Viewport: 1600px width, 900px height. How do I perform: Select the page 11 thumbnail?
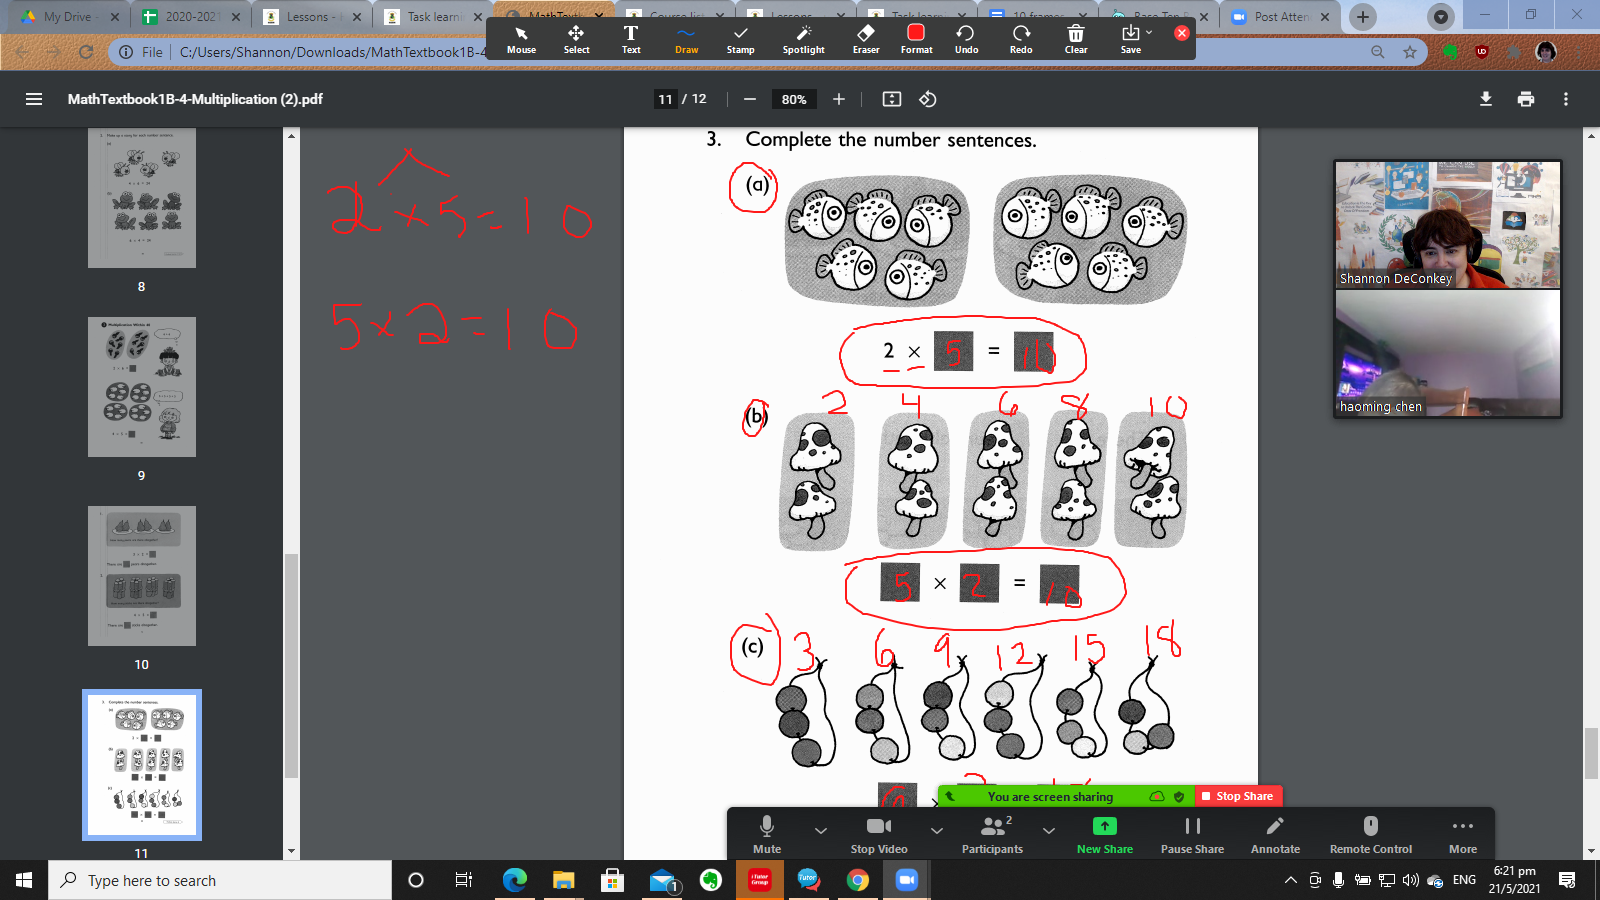click(x=142, y=765)
